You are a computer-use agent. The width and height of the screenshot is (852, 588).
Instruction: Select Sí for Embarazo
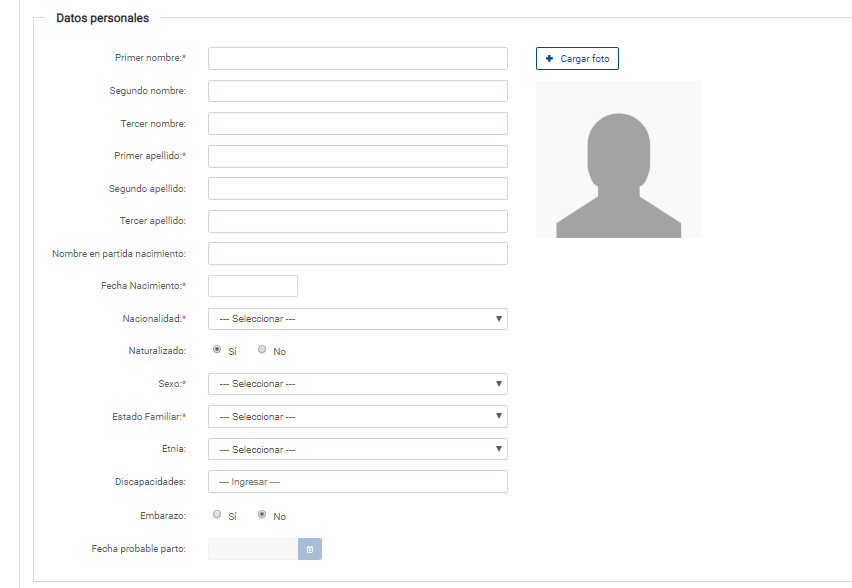point(217,515)
